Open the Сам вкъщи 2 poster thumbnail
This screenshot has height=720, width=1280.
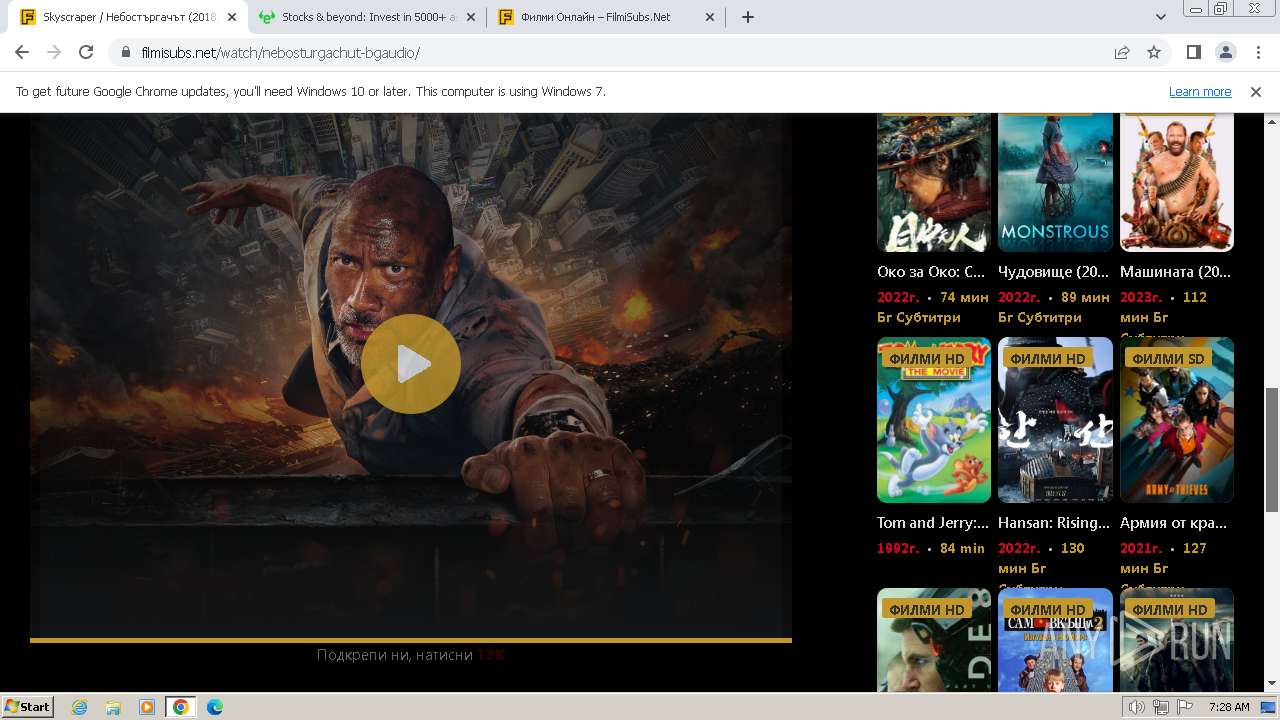[1055, 640]
